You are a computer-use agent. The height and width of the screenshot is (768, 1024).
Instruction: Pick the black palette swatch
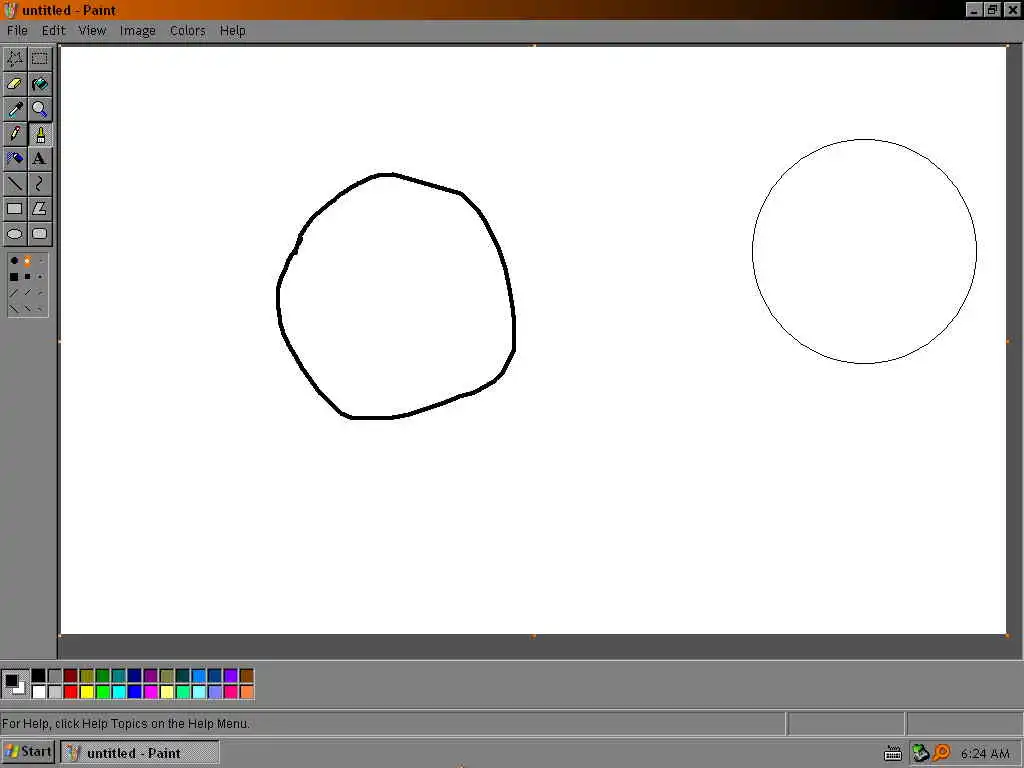(39, 675)
